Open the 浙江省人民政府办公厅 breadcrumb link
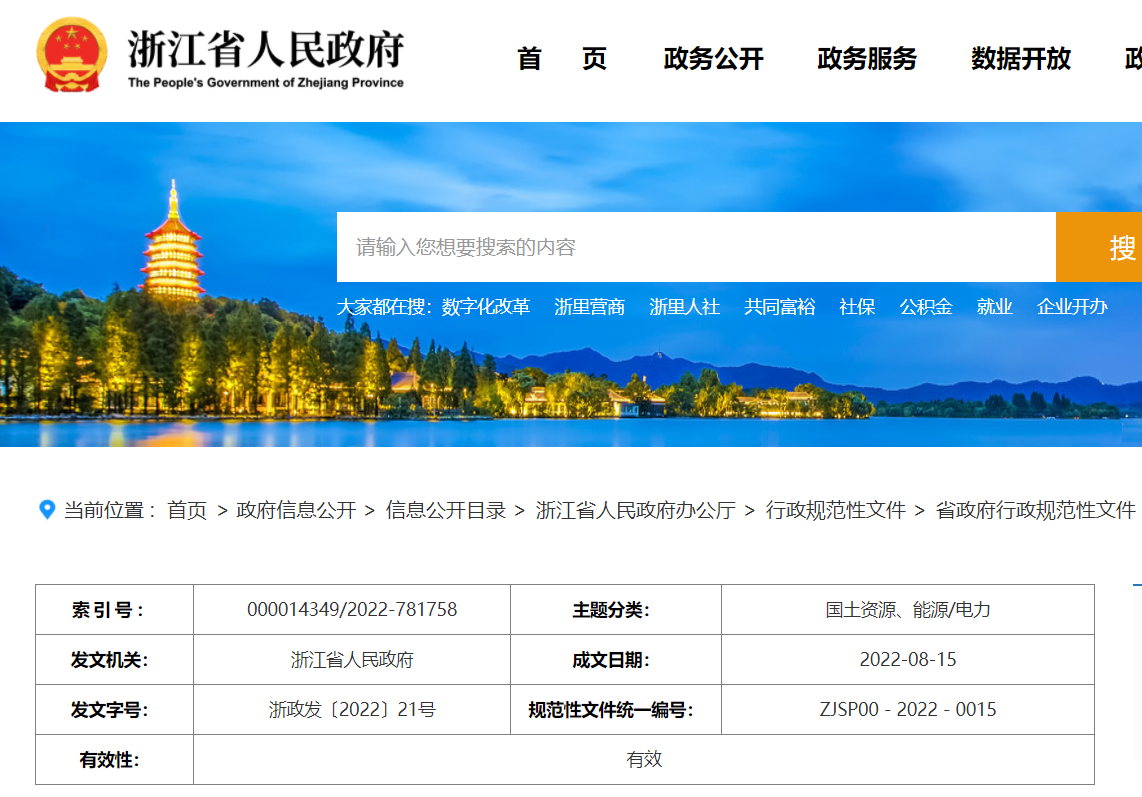This screenshot has height=797, width=1142. click(x=636, y=510)
